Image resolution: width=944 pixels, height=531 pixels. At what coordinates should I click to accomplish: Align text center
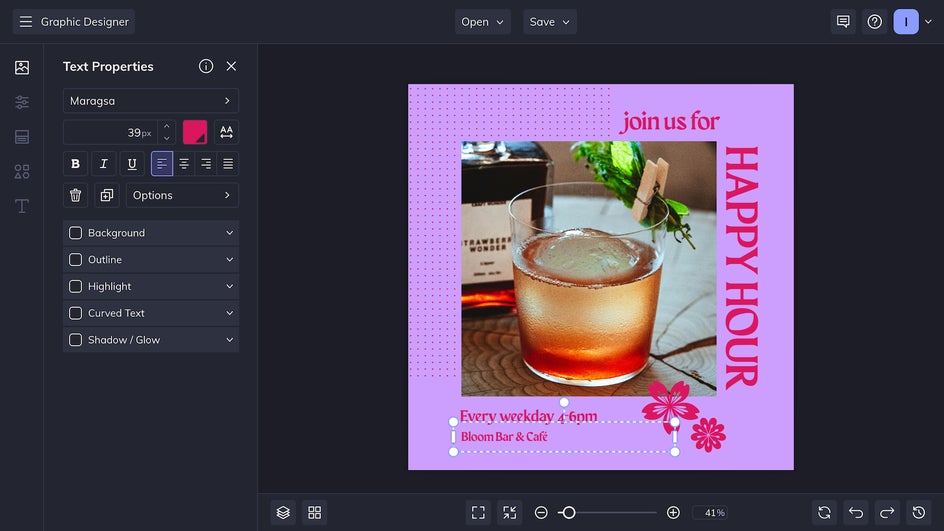point(184,164)
